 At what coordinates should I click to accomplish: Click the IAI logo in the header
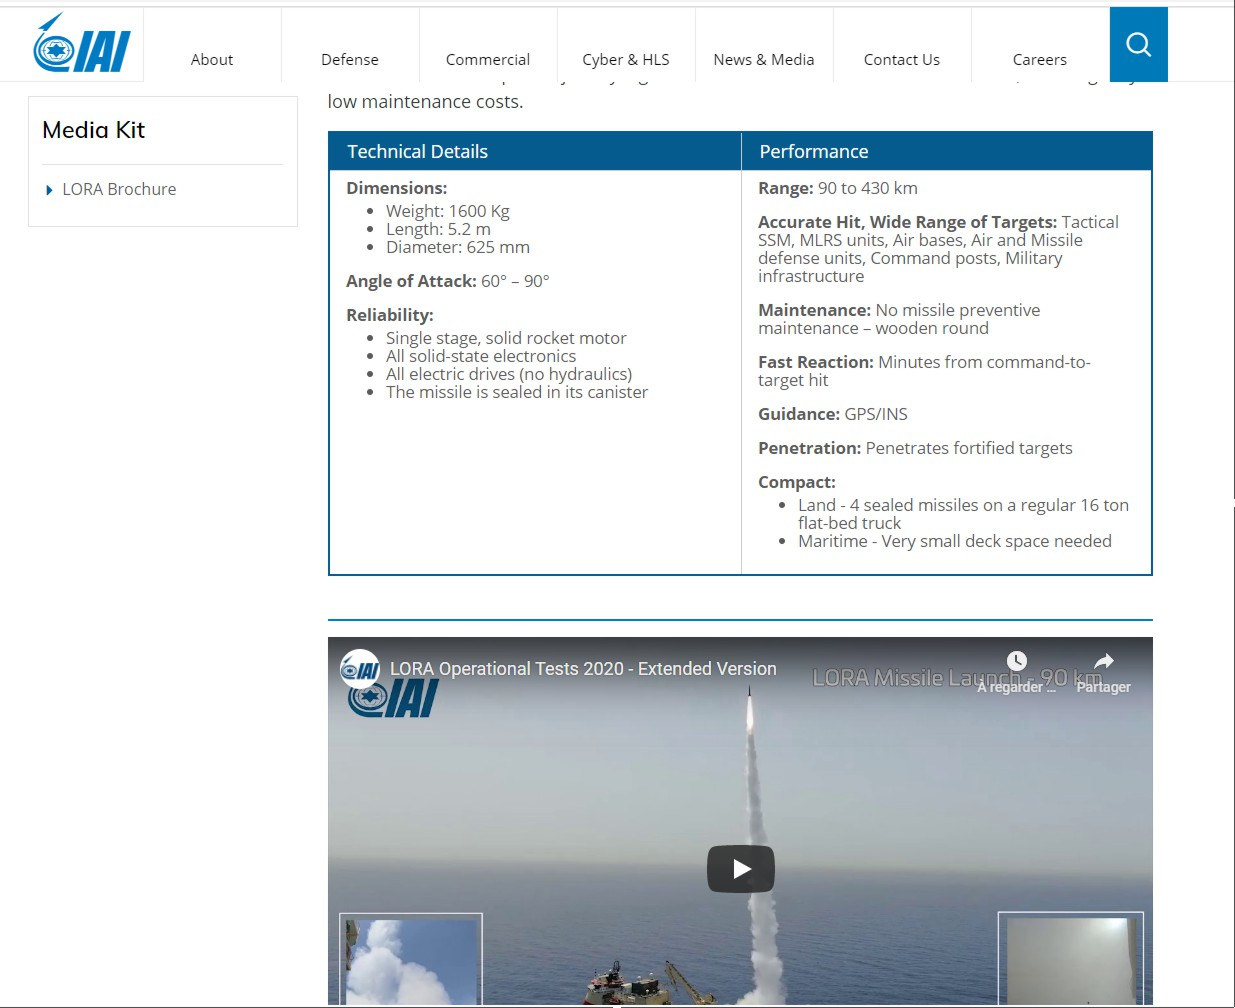point(82,44)
